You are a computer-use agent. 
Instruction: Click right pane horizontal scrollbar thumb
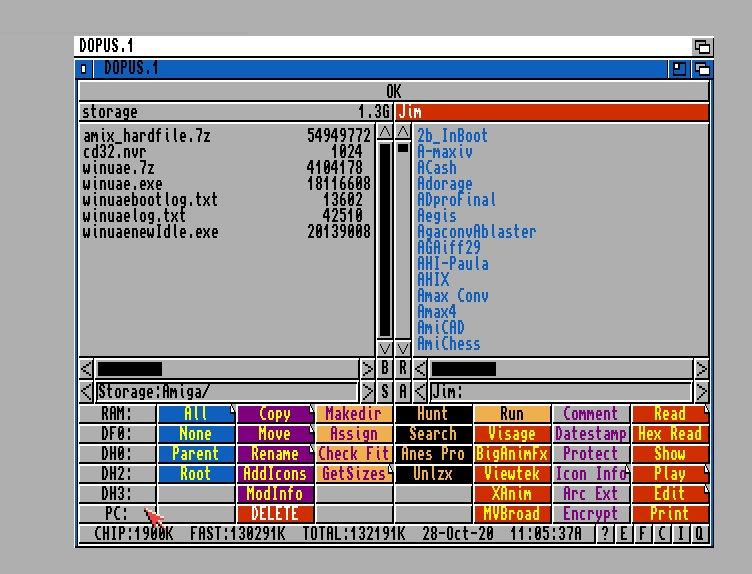464,369
